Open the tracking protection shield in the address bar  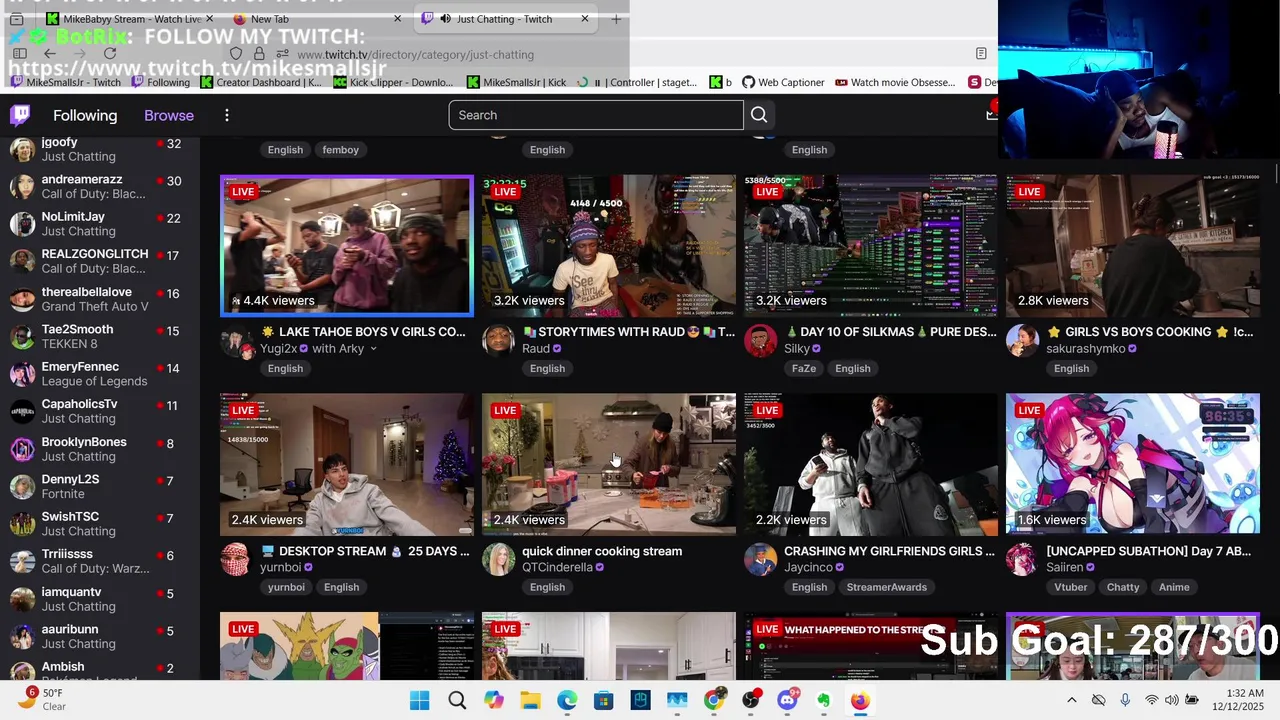[236, 54]
